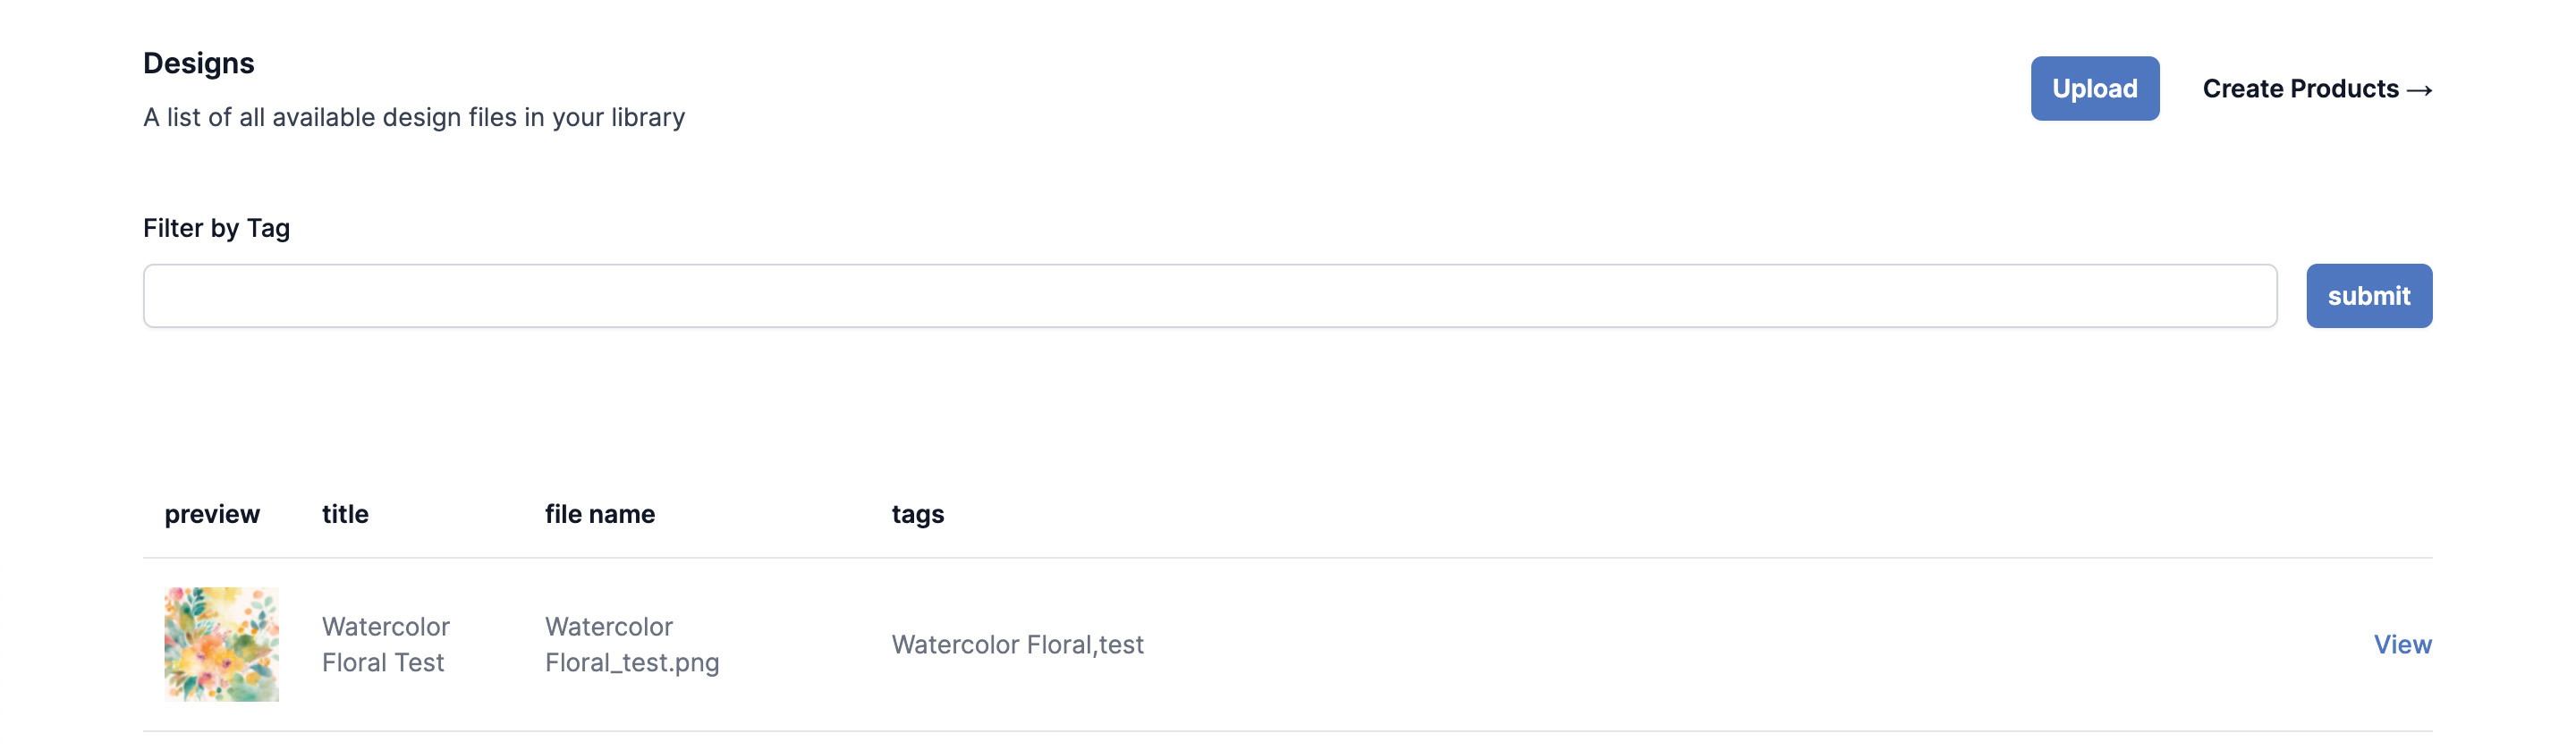Click the Designs page heading
2576x750 pixels.
click(198, 63)
